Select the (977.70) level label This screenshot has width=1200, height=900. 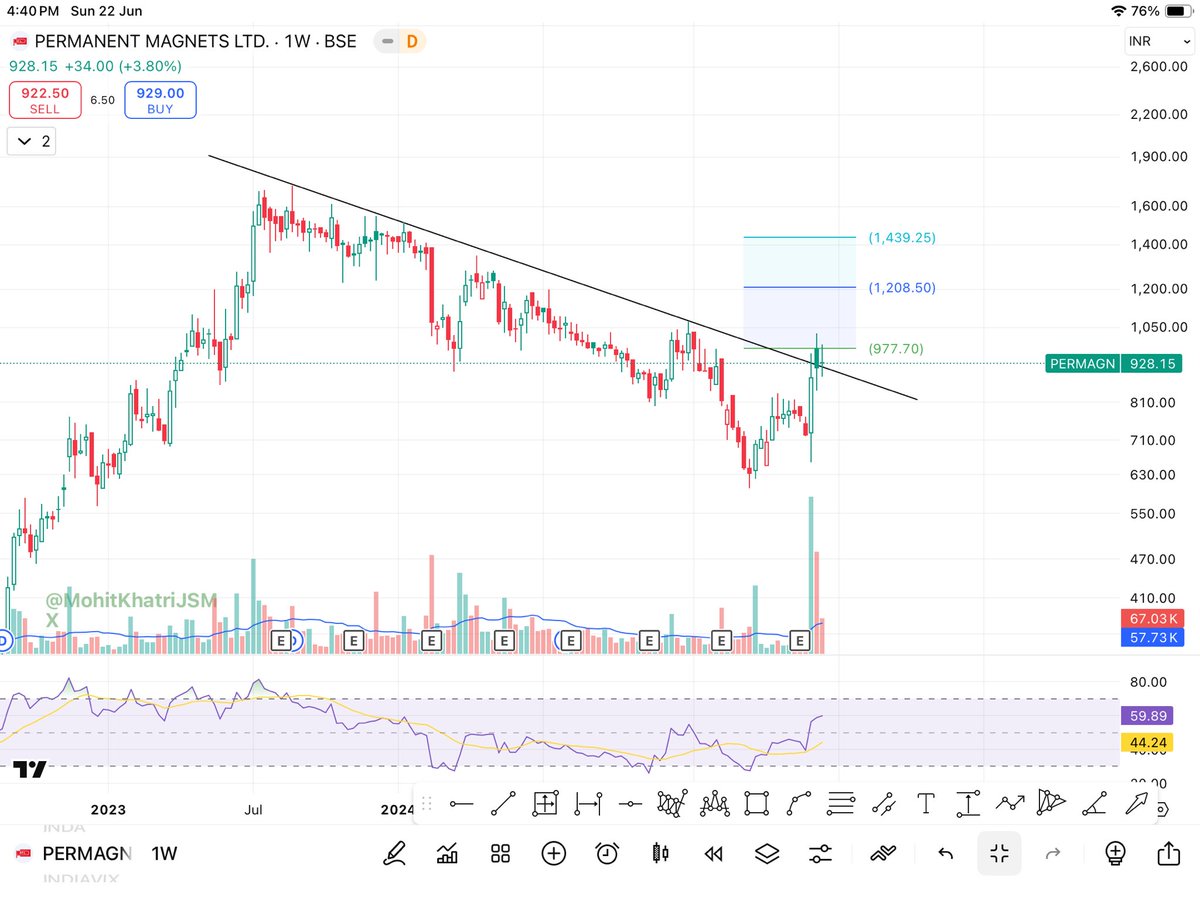click(x=896, y=349)
